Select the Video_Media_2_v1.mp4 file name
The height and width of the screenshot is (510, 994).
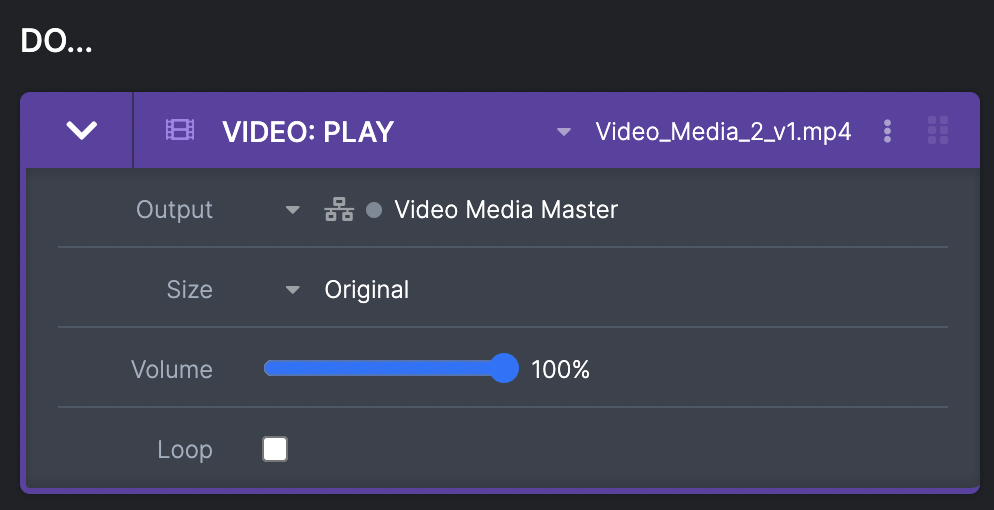click(723, 131)
